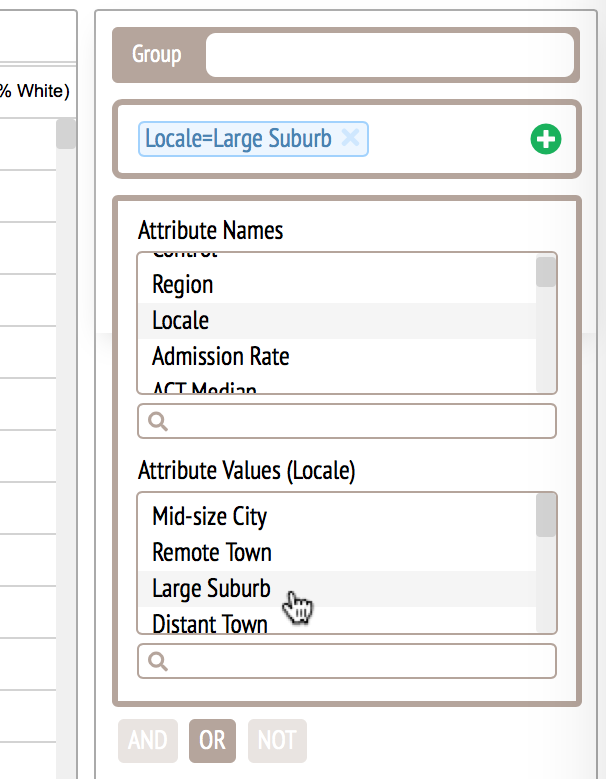
Task: Select Mid-size City value
Action: 210,517
